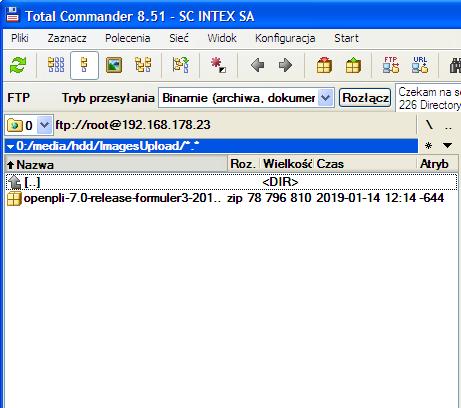461x408 pixels.
Task: Click the network drive icon labeled 0
Action: [x=15, y=125]
